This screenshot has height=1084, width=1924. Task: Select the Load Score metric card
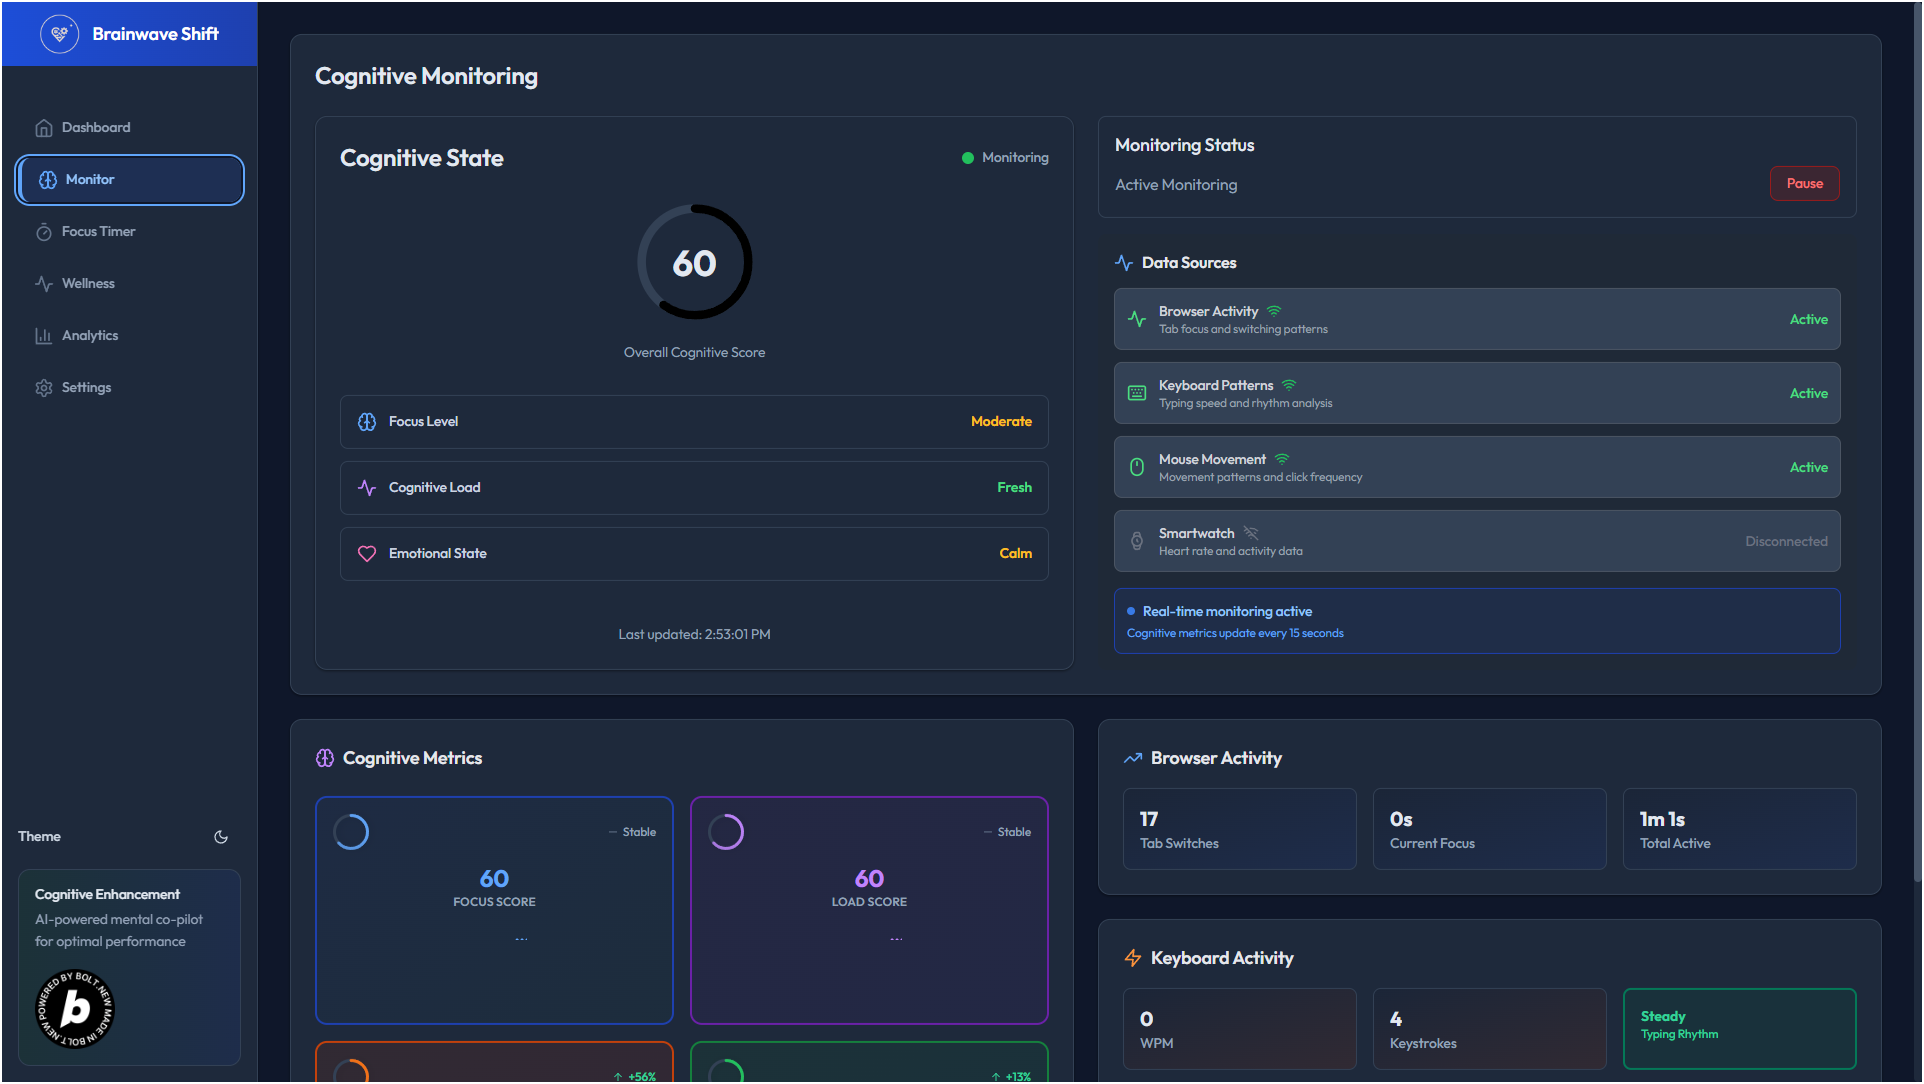[x=869, y=910]
